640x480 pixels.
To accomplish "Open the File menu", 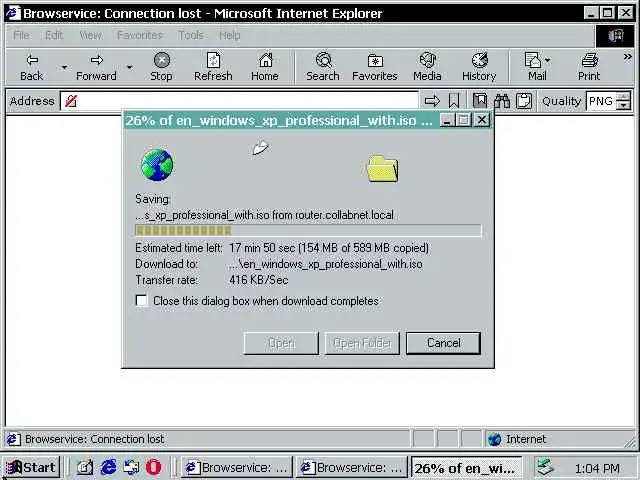I will pos(21,36).
